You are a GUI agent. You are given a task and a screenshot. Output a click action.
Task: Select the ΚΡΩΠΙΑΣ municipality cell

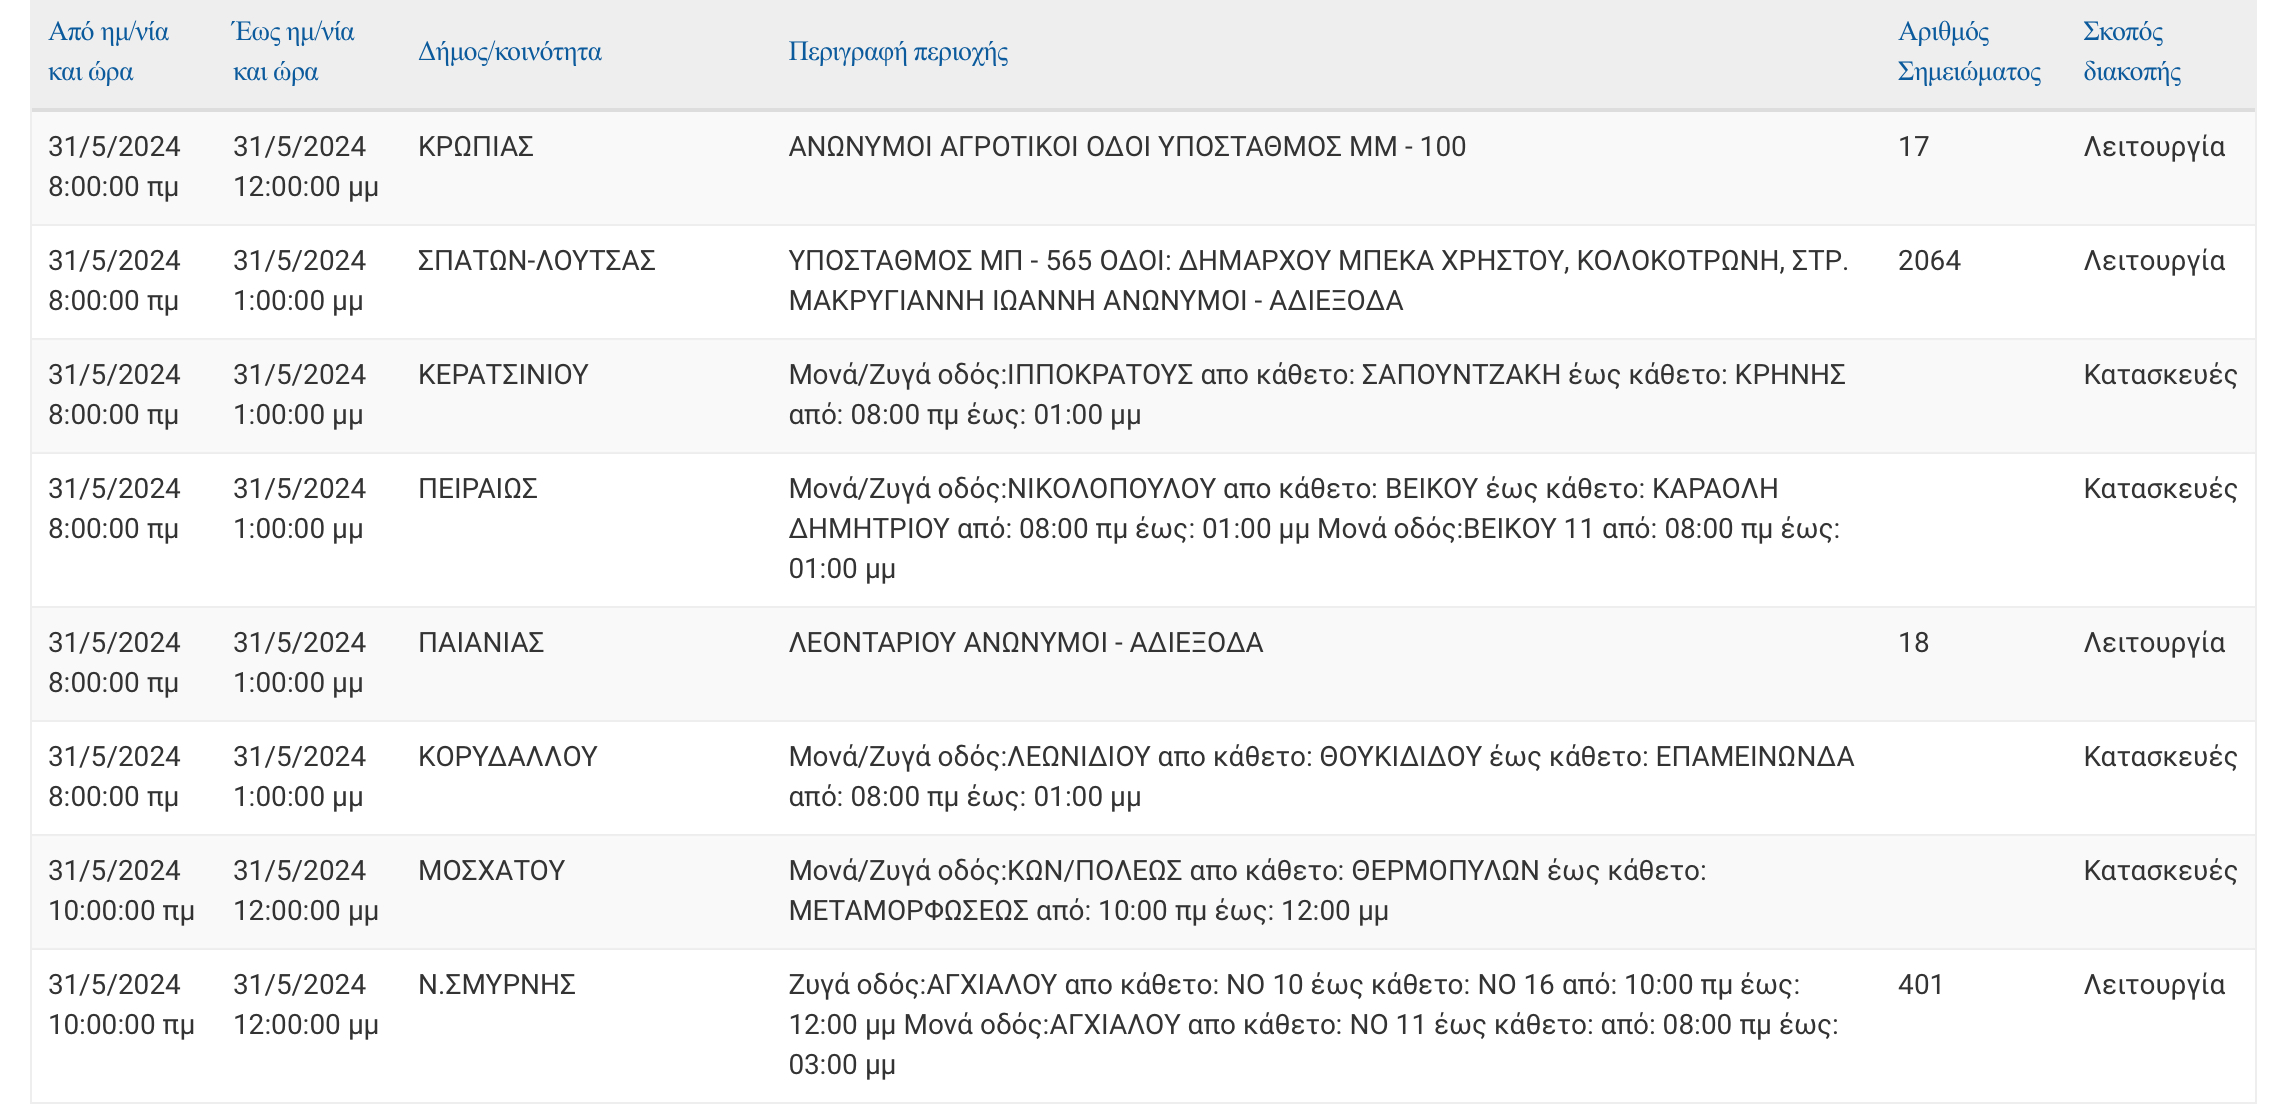click(475, 147)
